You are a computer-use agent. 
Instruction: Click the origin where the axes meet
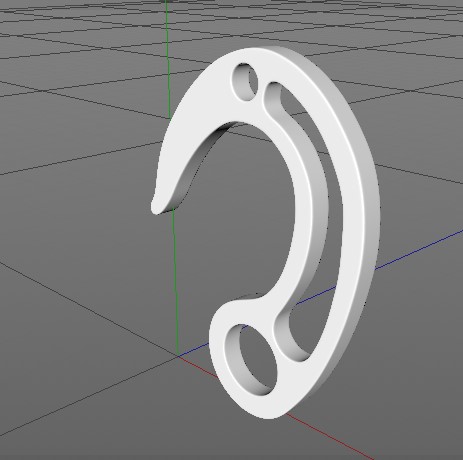tap(178, 356)
